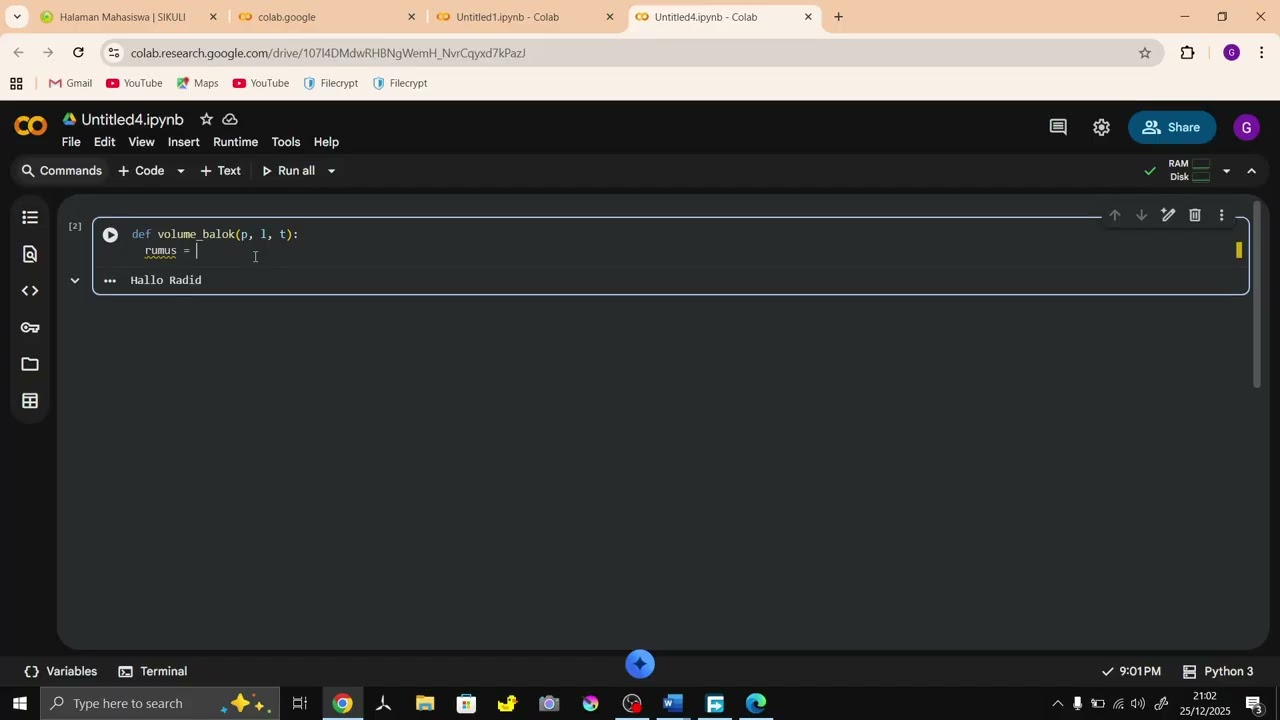Screen dimensions: 1280x720
Task: Reload the page
Action: tap(79, 53)
